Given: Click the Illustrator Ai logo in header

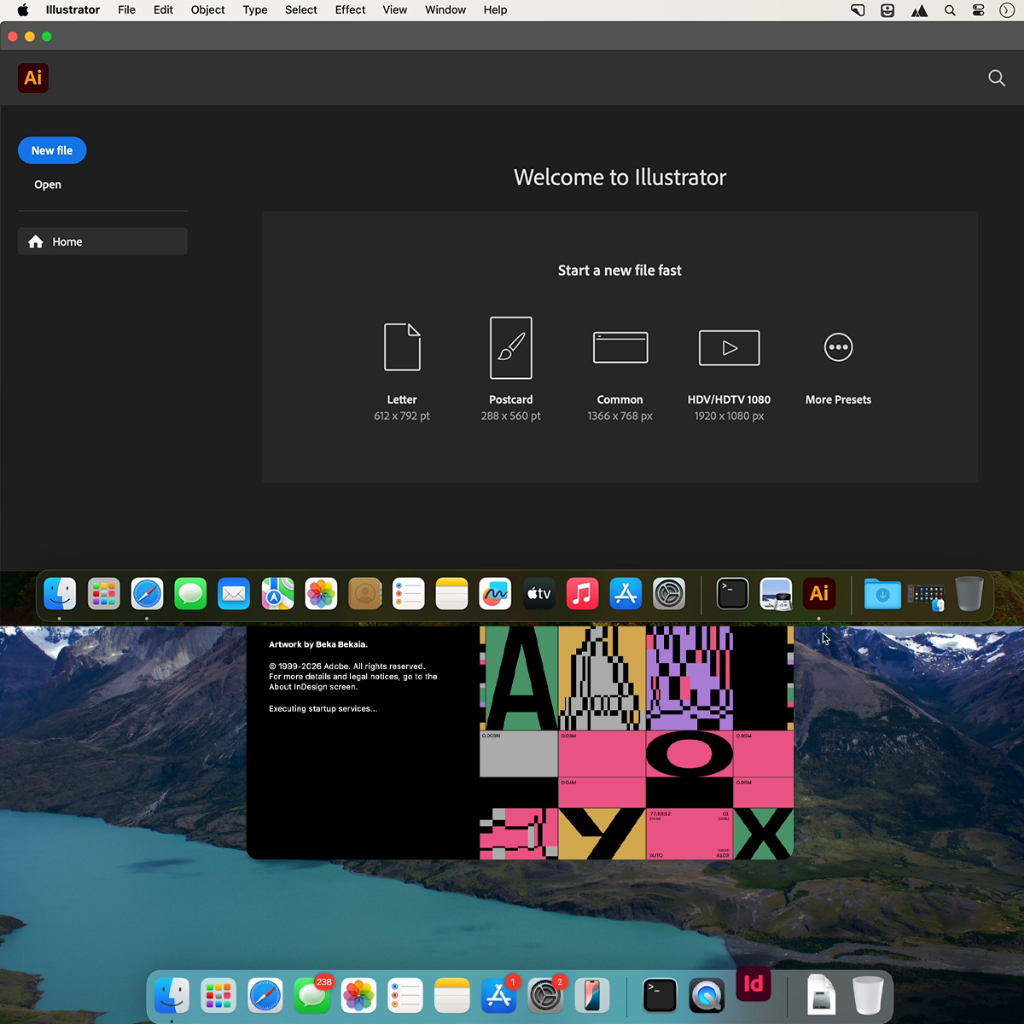Looking at the screenshot, I should tap(33, 78).
